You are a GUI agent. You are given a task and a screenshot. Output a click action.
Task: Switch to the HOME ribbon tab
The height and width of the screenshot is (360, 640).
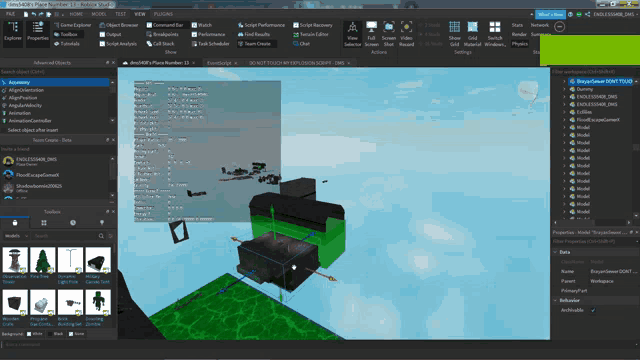[76, 14]
